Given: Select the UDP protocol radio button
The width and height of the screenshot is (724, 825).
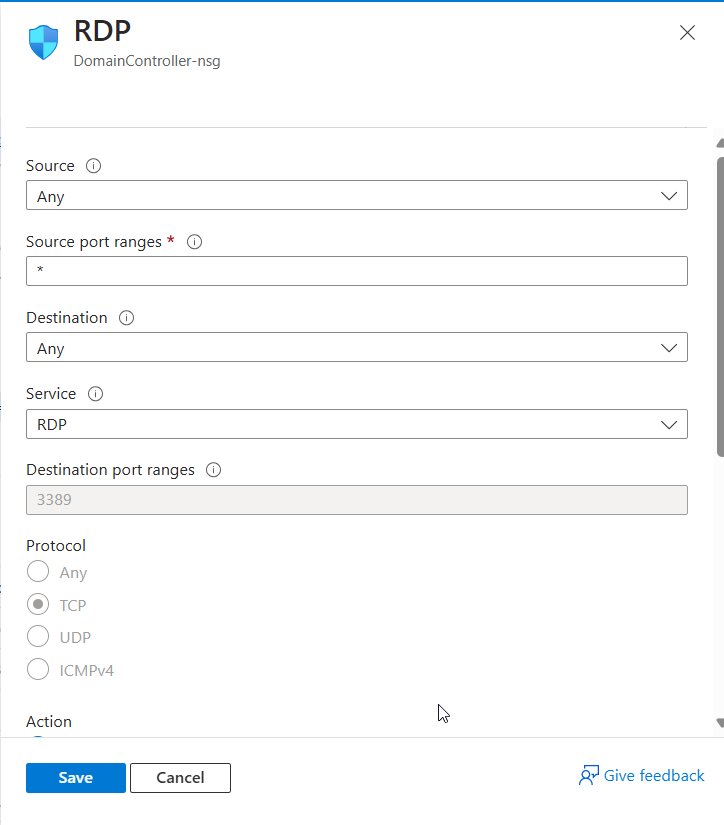Looking at the screenshot, I should 38,637.
